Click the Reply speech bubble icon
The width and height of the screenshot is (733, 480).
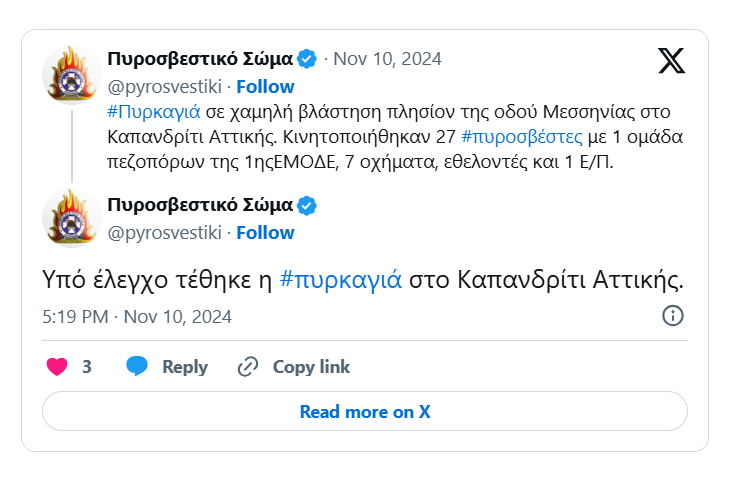click(x=137, y=367)
